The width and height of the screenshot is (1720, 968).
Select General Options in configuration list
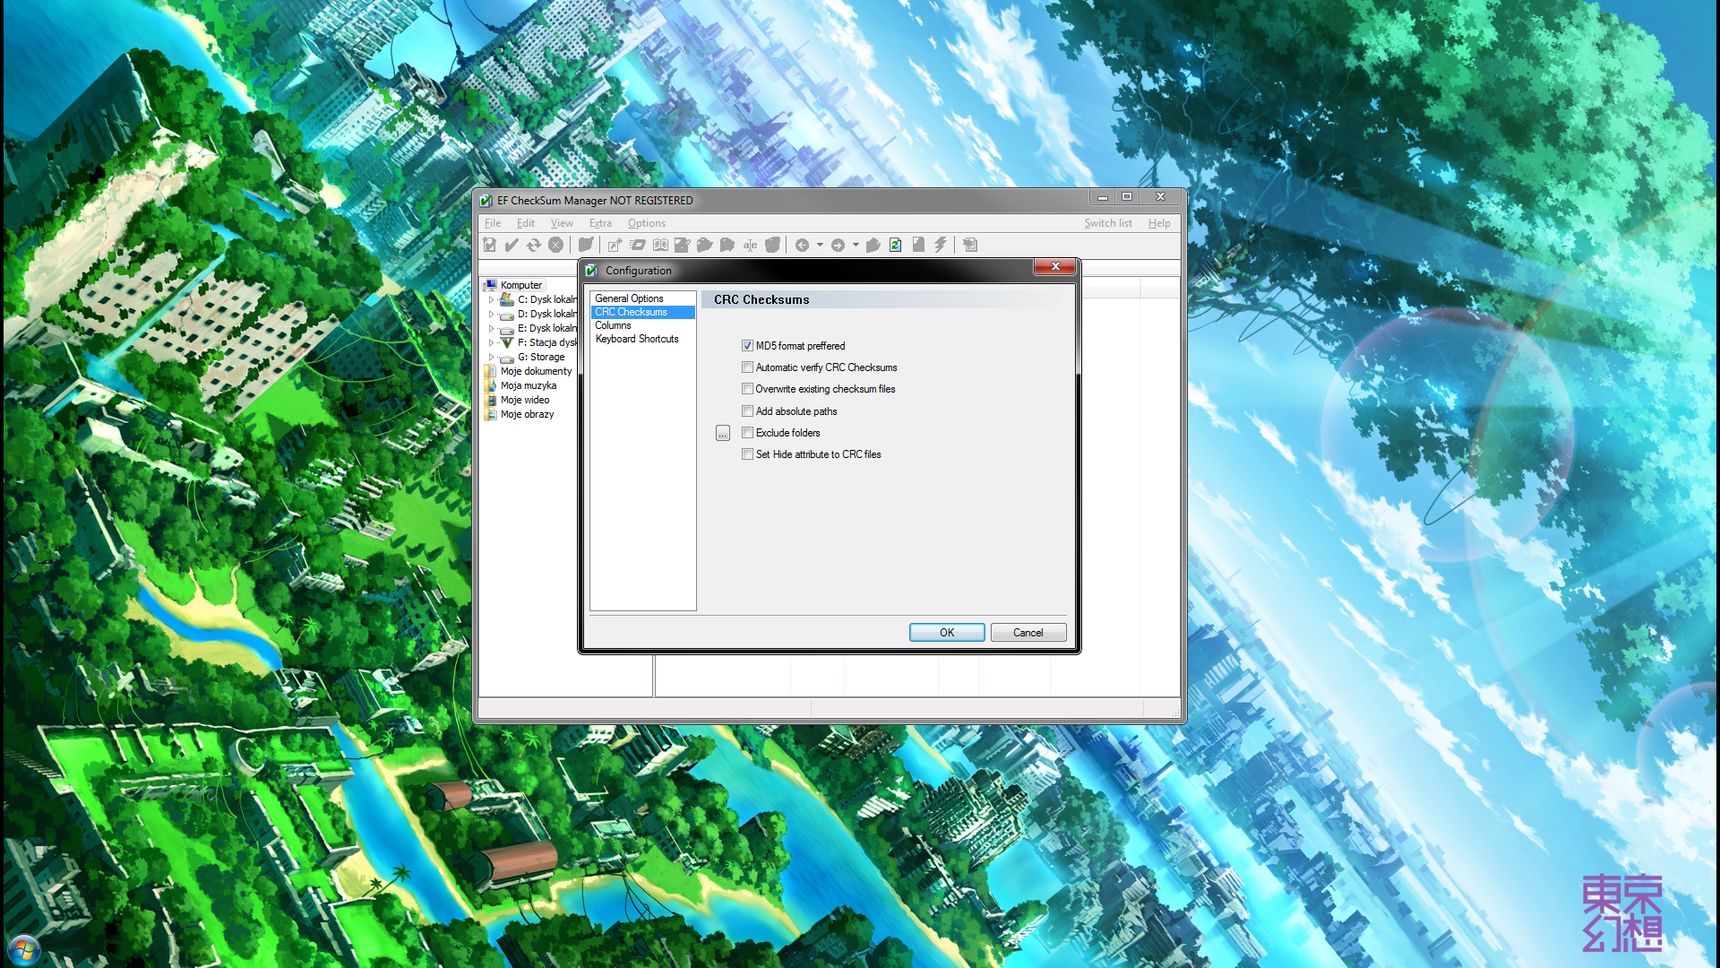click(x=629, y=298)
